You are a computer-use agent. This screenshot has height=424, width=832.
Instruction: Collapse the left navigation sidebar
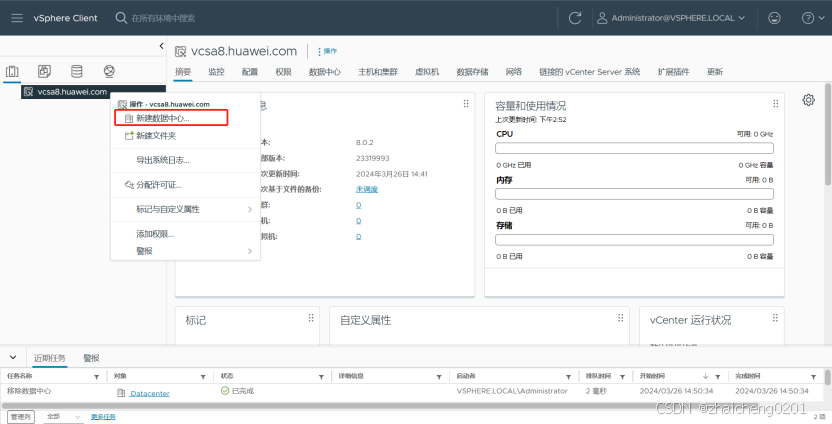(161, 46)
